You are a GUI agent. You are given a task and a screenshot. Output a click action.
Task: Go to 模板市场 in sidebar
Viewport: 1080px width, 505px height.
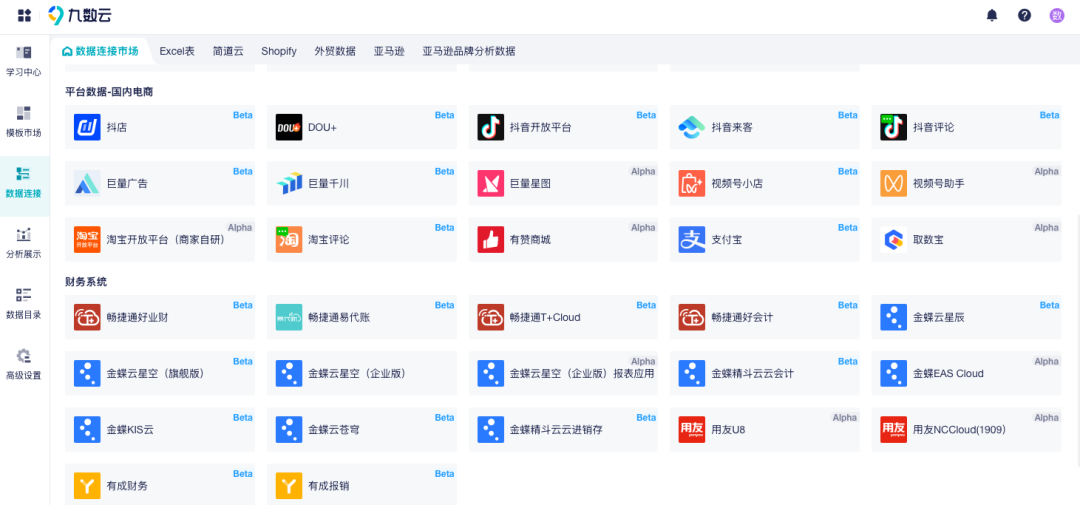click(24, 122)
